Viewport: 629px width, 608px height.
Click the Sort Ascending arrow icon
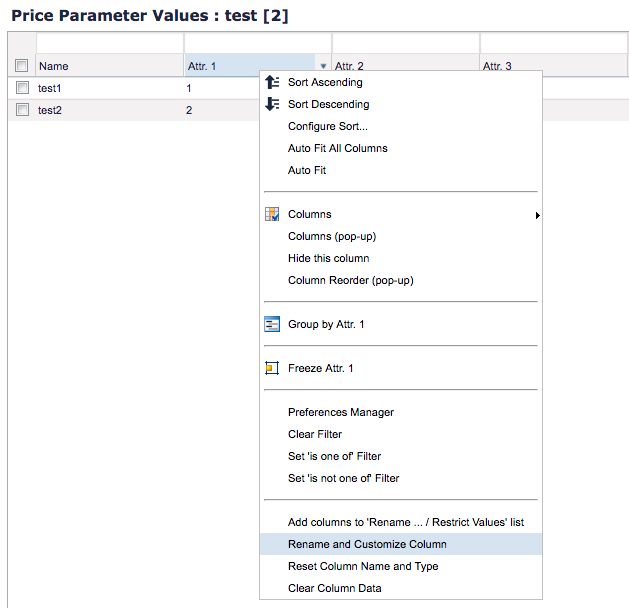(x=272, y=82)
